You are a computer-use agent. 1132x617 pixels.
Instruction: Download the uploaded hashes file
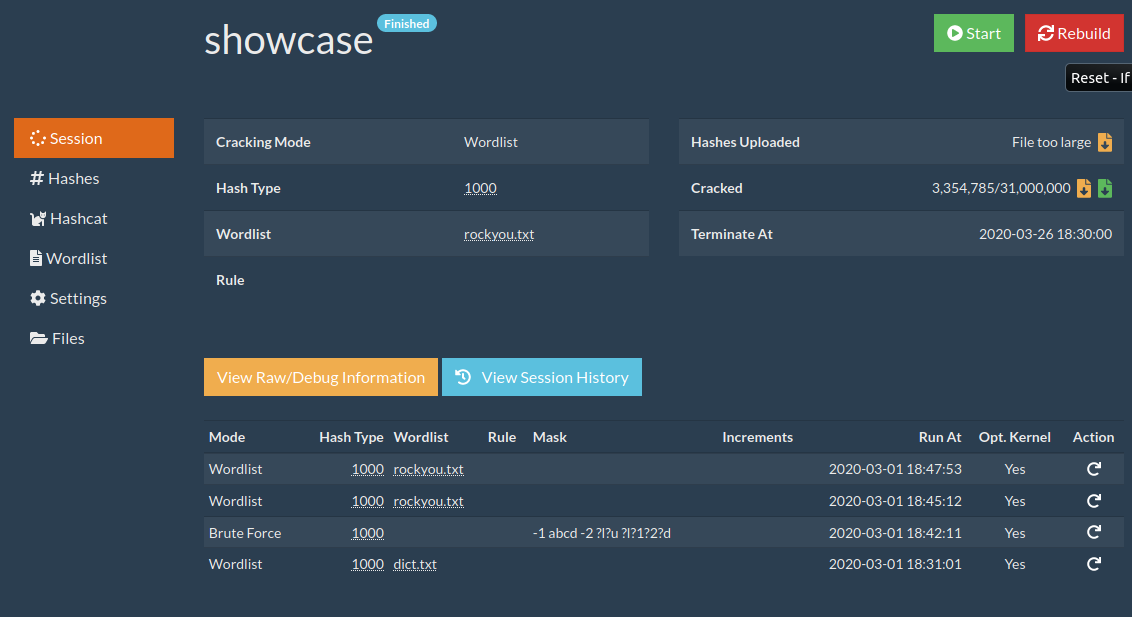pos(1104,142)
